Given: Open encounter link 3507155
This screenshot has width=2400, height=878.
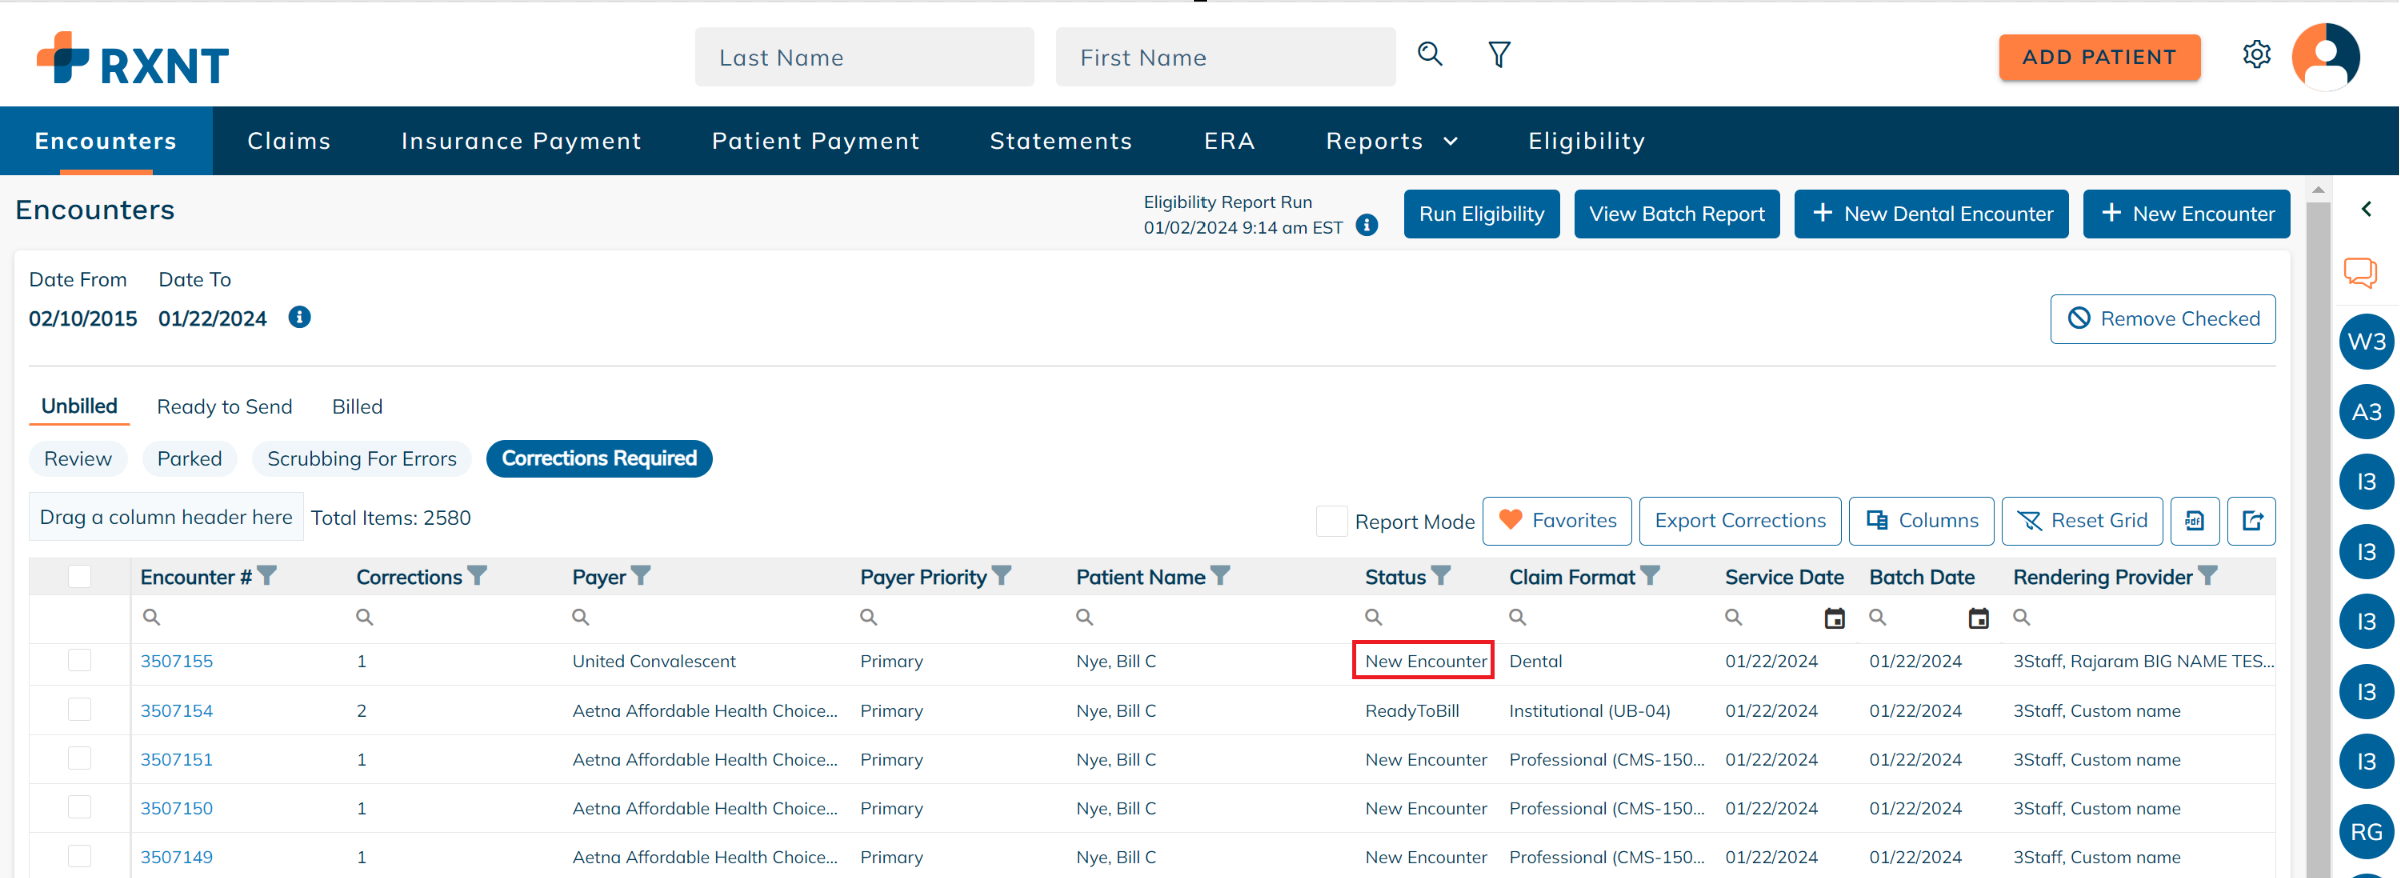Looking at the screenshot, I should (x=177, y=661).
